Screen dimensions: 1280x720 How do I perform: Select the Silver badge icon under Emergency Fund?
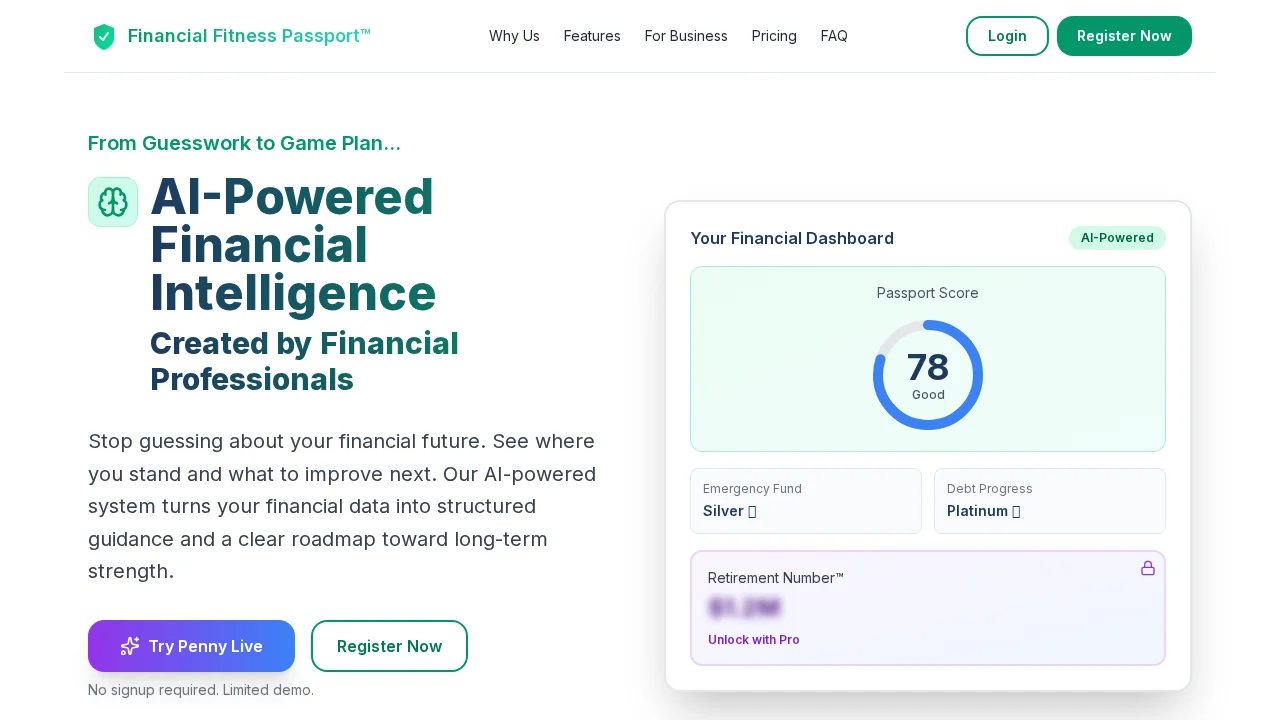click(x=752, y=511)
